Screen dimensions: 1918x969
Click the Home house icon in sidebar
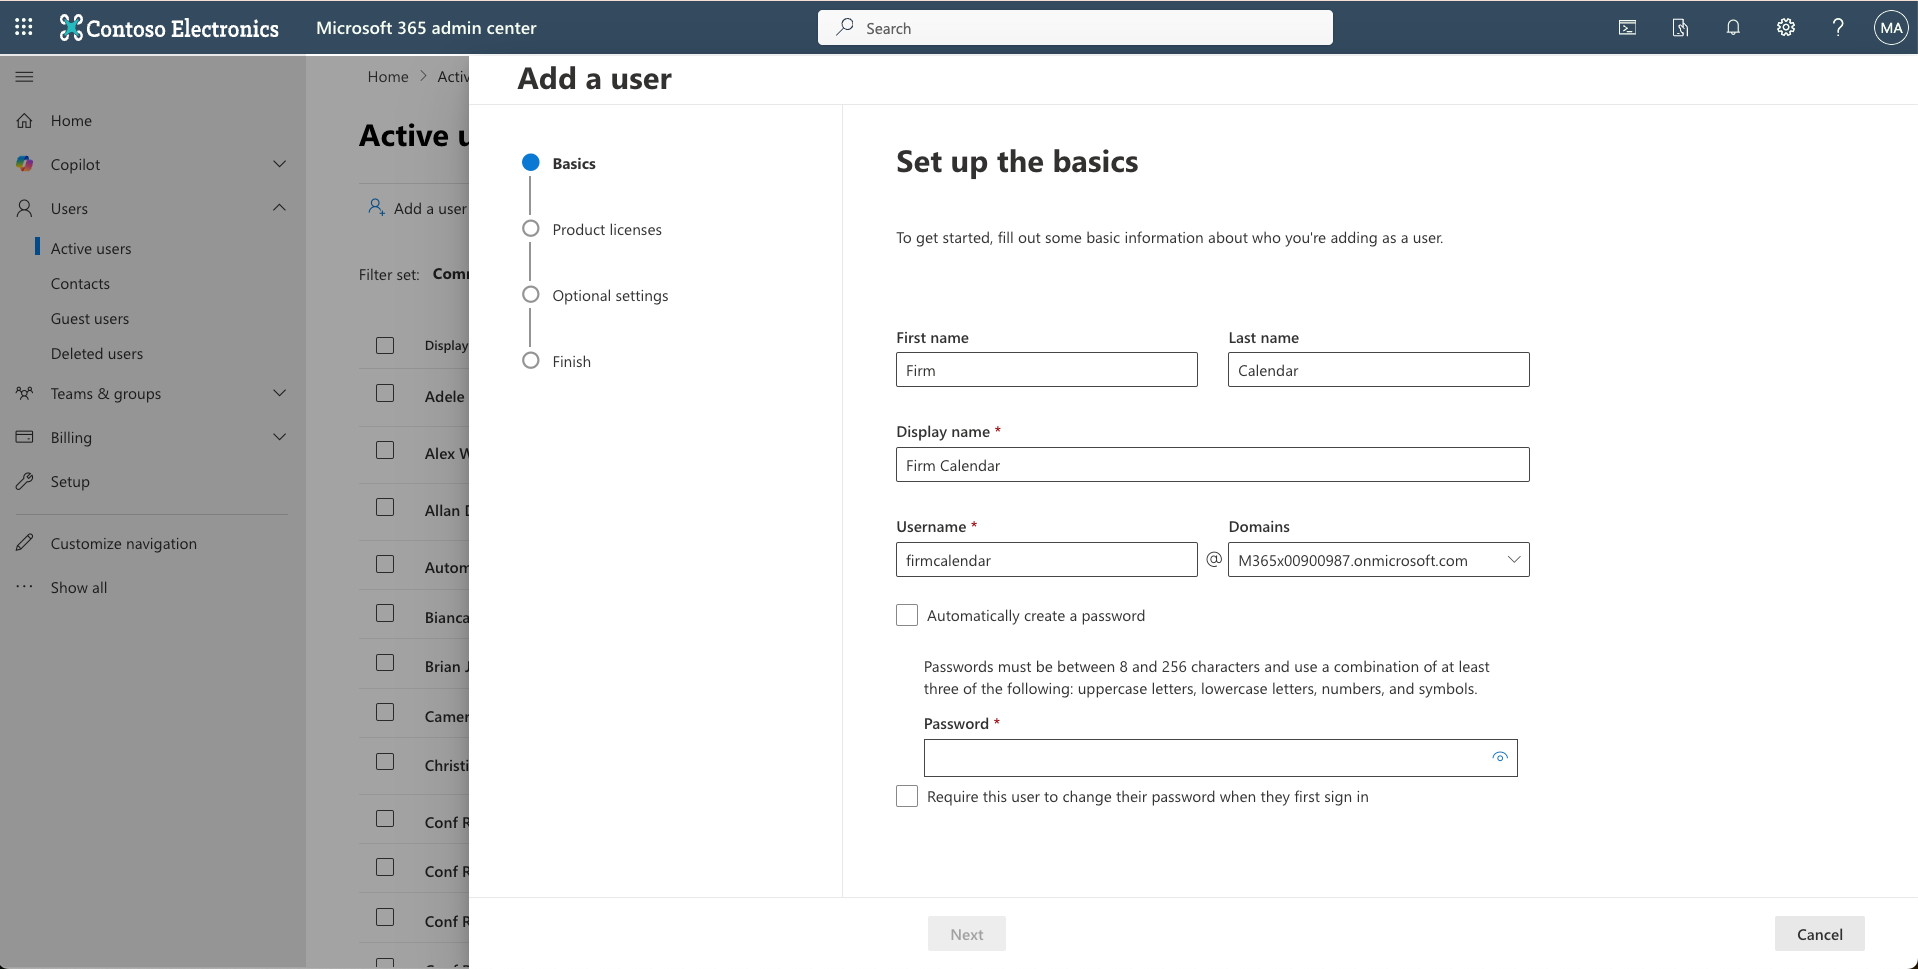pos(25,121)
